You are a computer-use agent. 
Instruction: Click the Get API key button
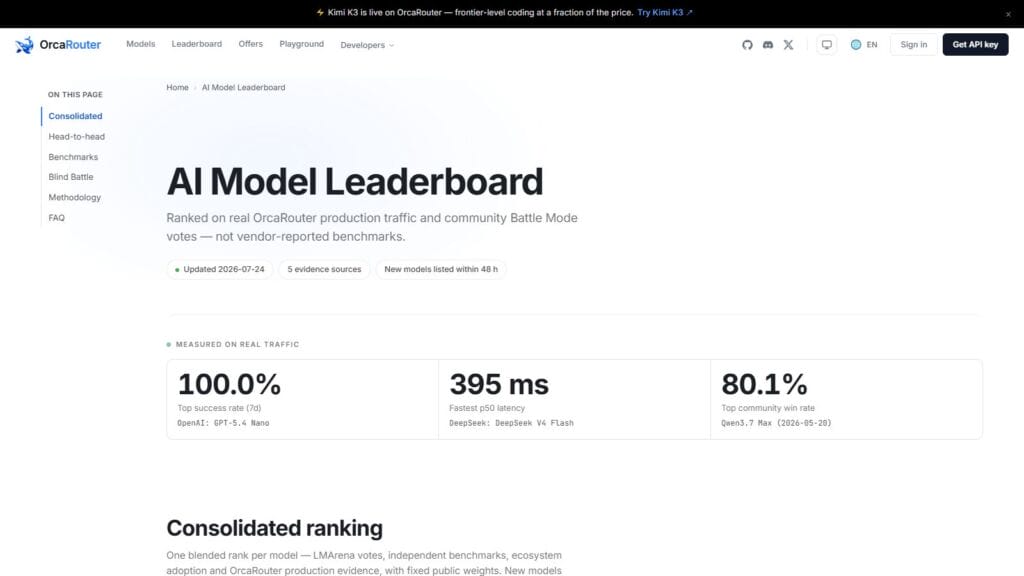pos(975,44)
